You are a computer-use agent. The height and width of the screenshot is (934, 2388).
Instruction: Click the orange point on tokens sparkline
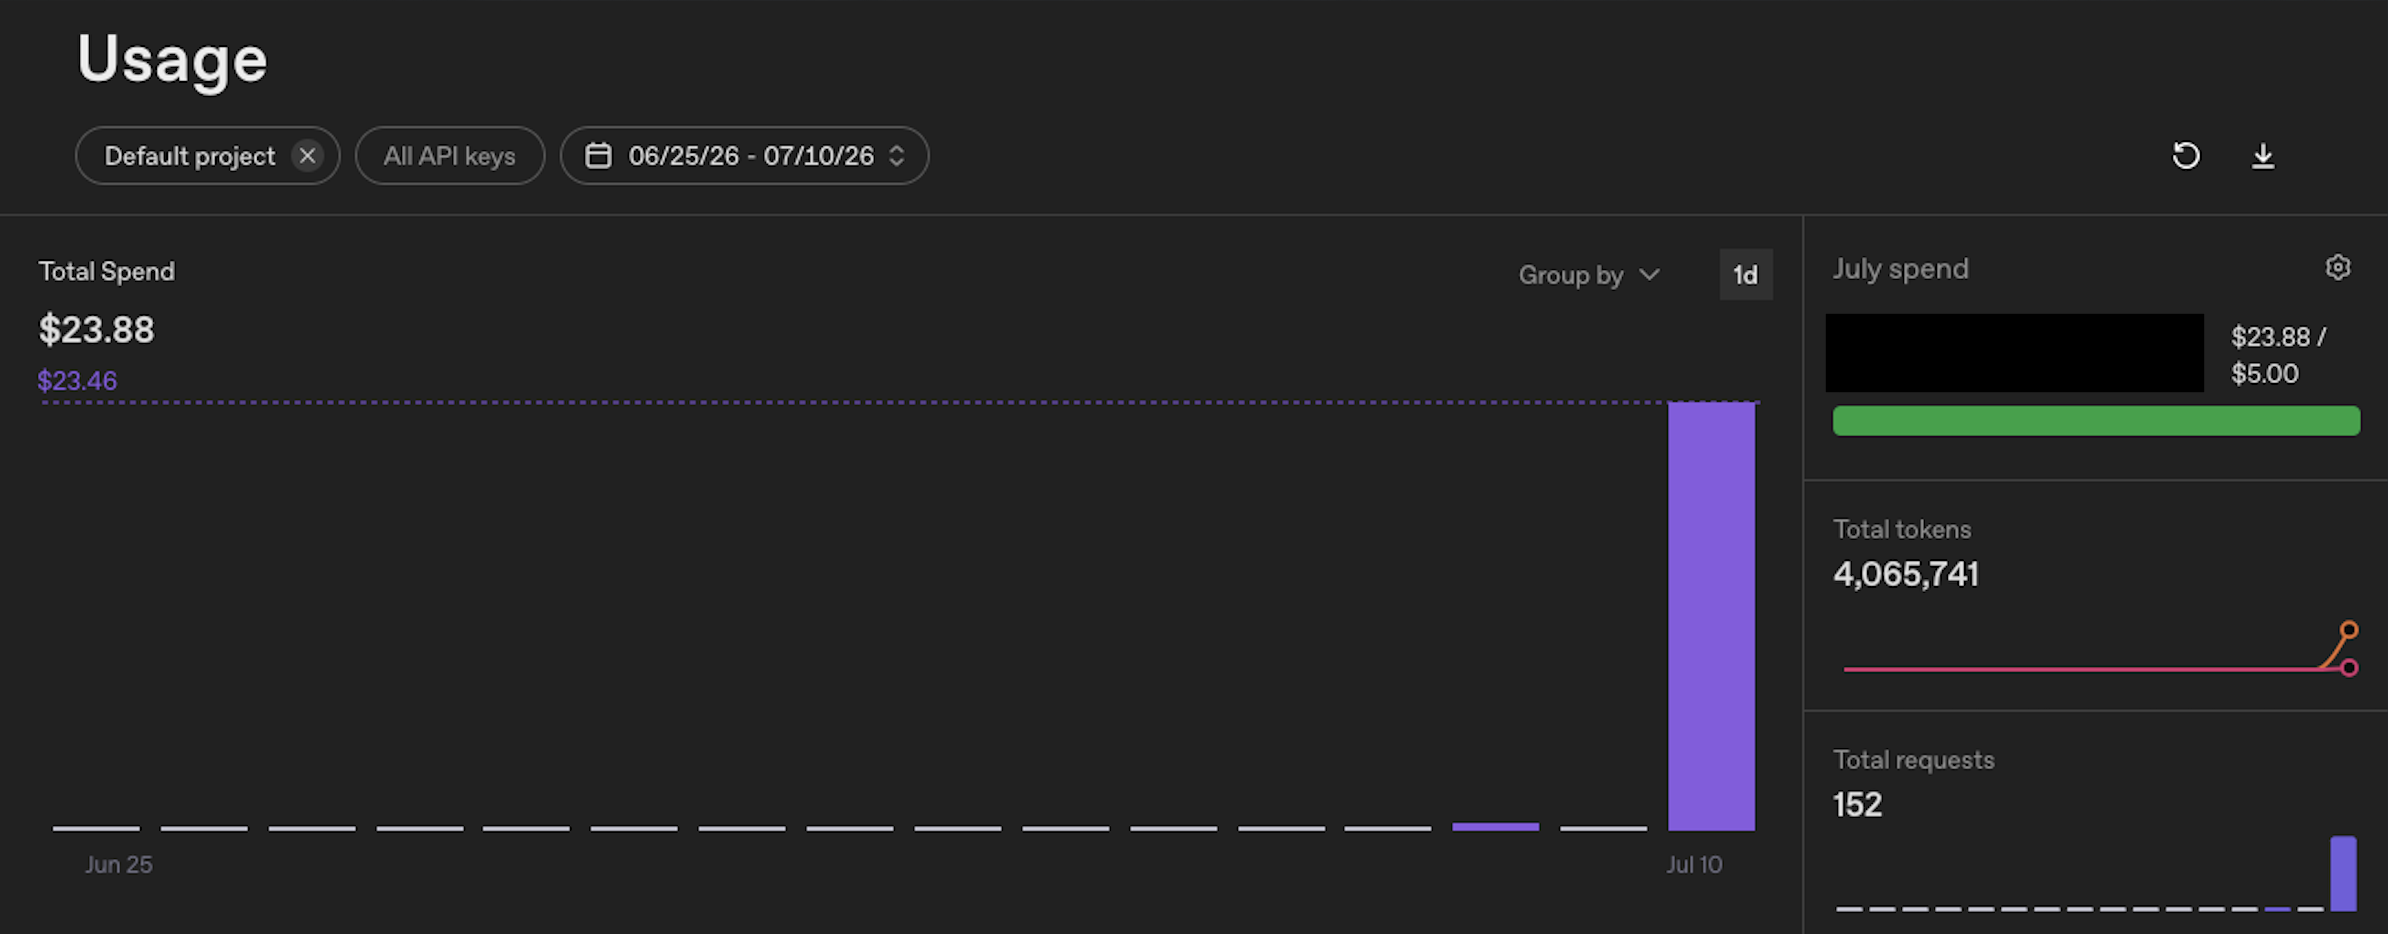tap(2349, 630)
